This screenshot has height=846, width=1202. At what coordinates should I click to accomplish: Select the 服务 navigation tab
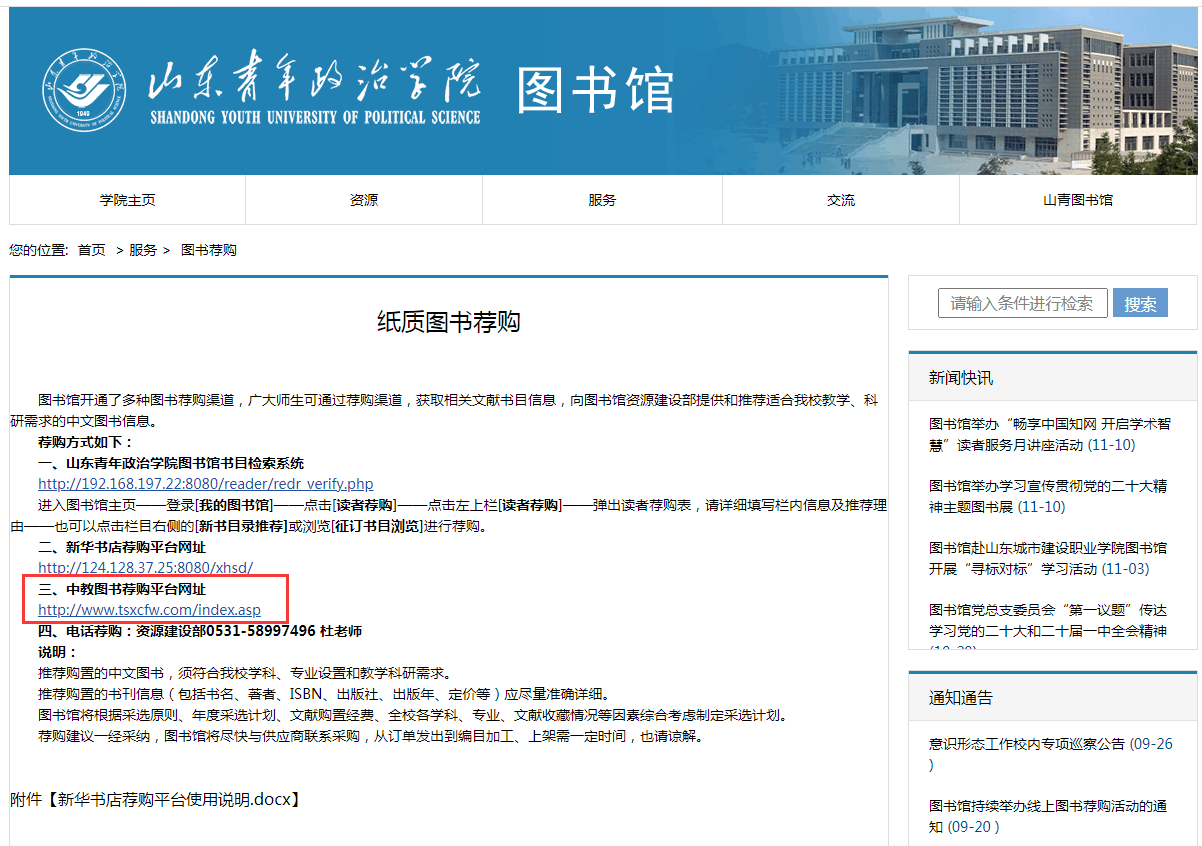tap(602, 200)
